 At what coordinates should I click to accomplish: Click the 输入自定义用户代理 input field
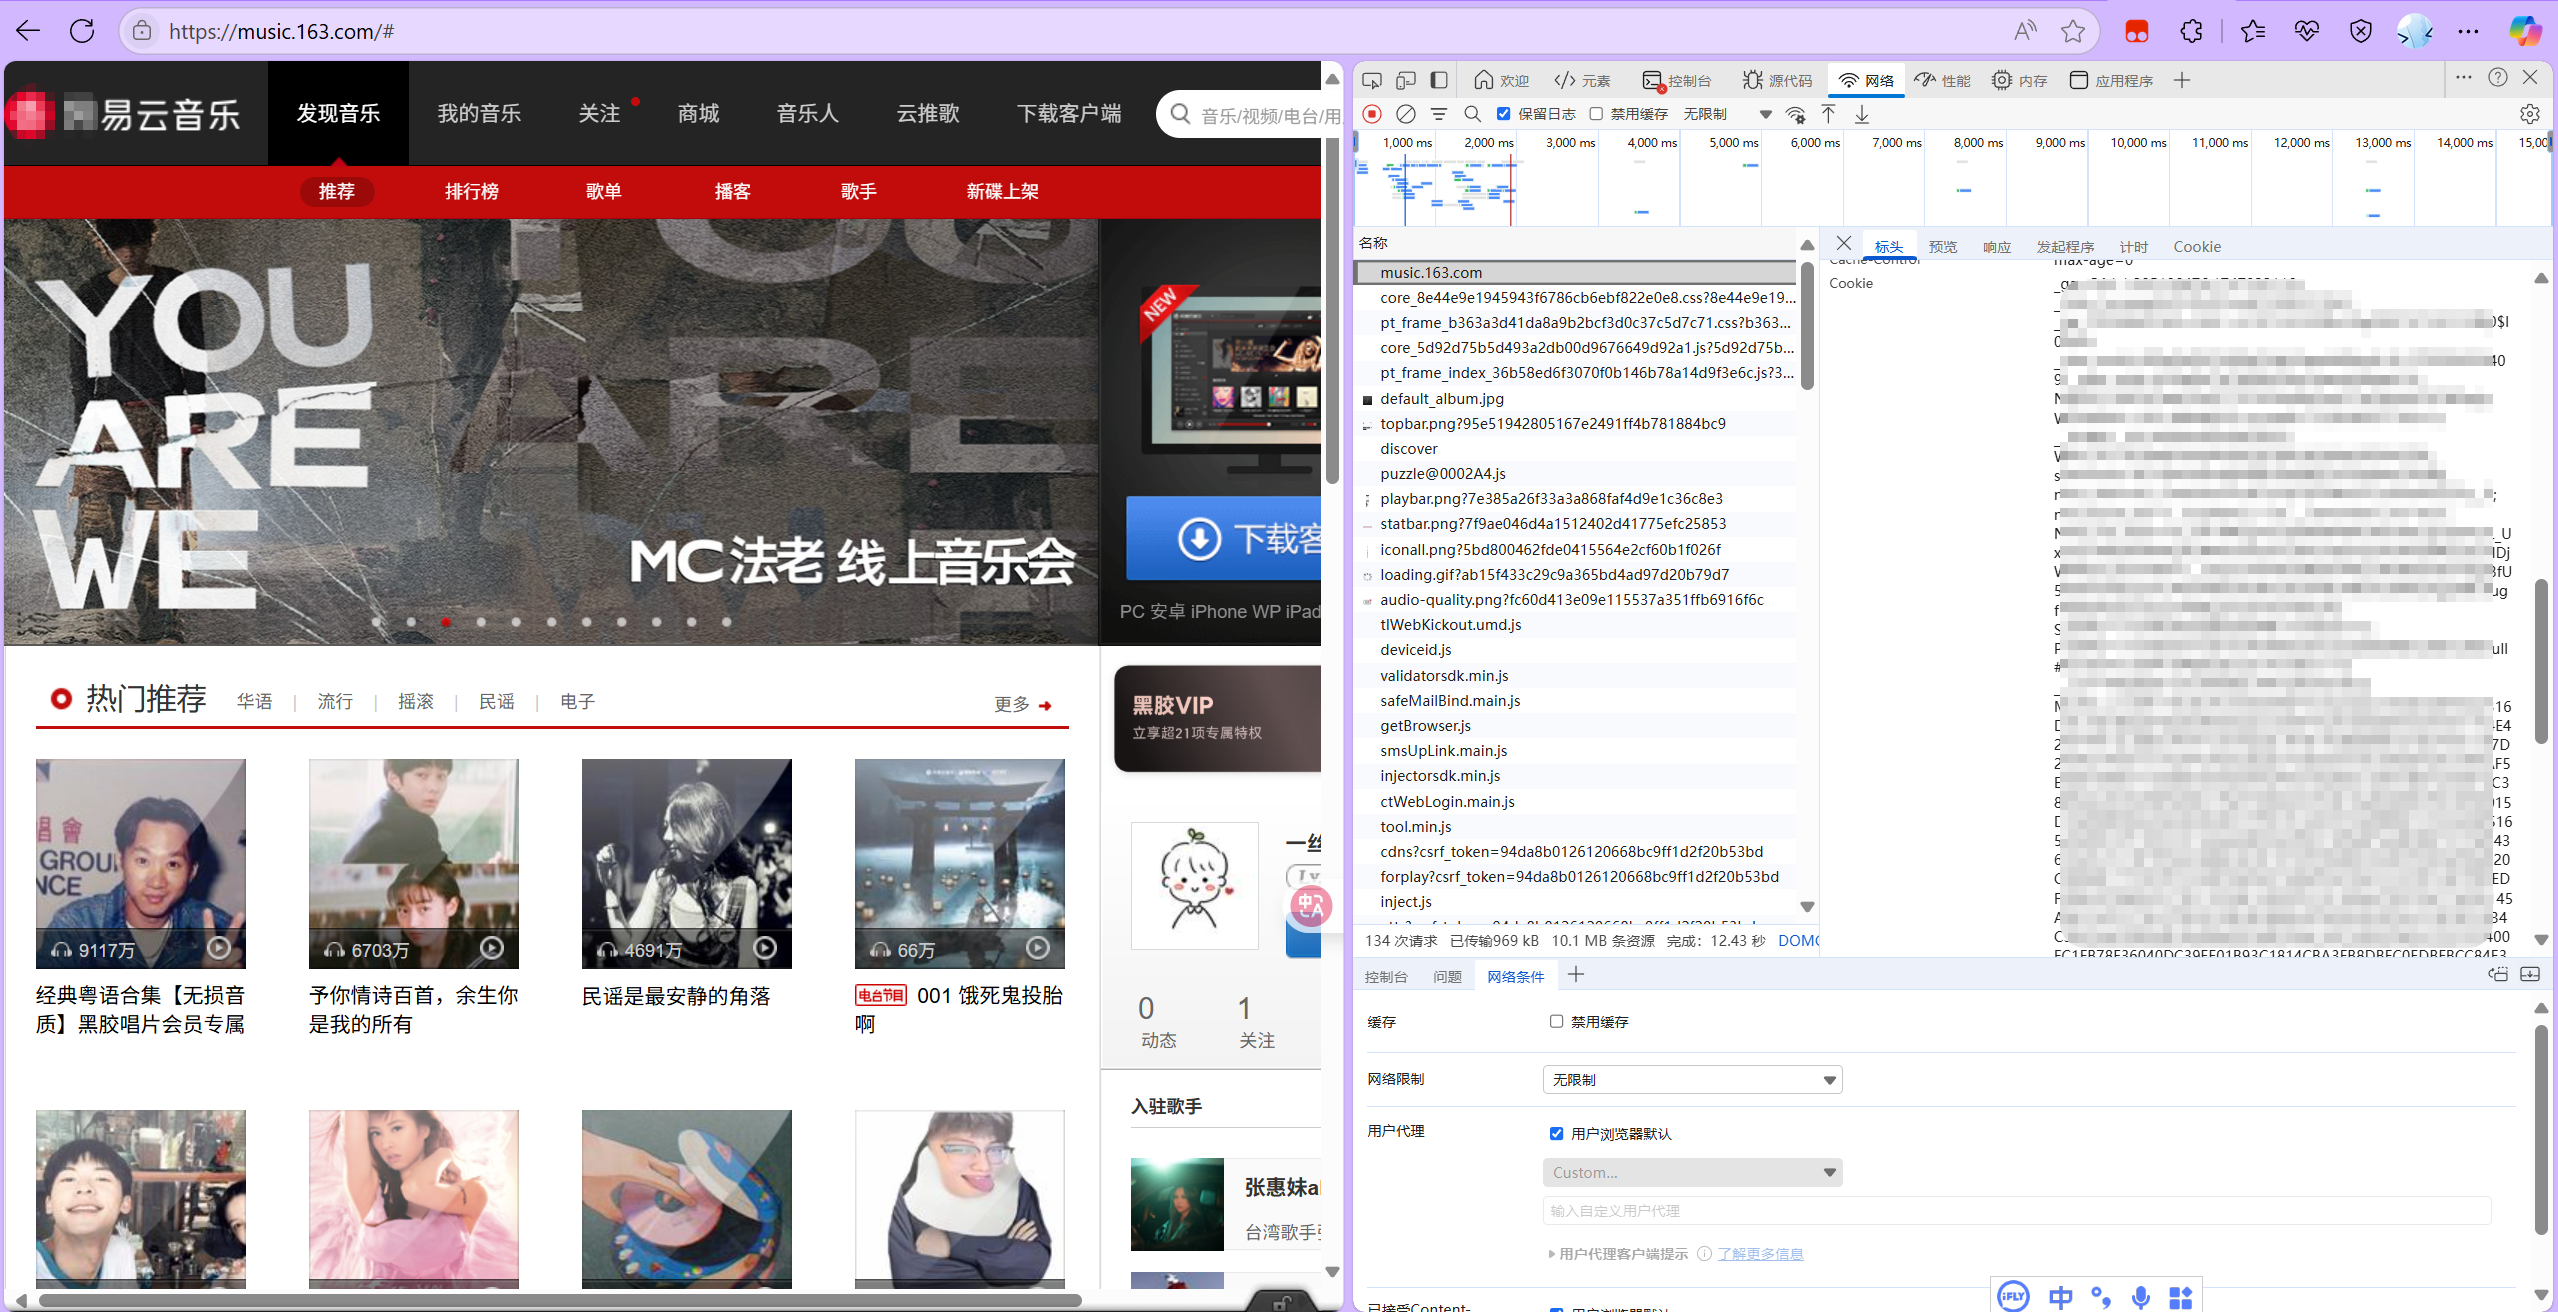tap(2016, 1210)
